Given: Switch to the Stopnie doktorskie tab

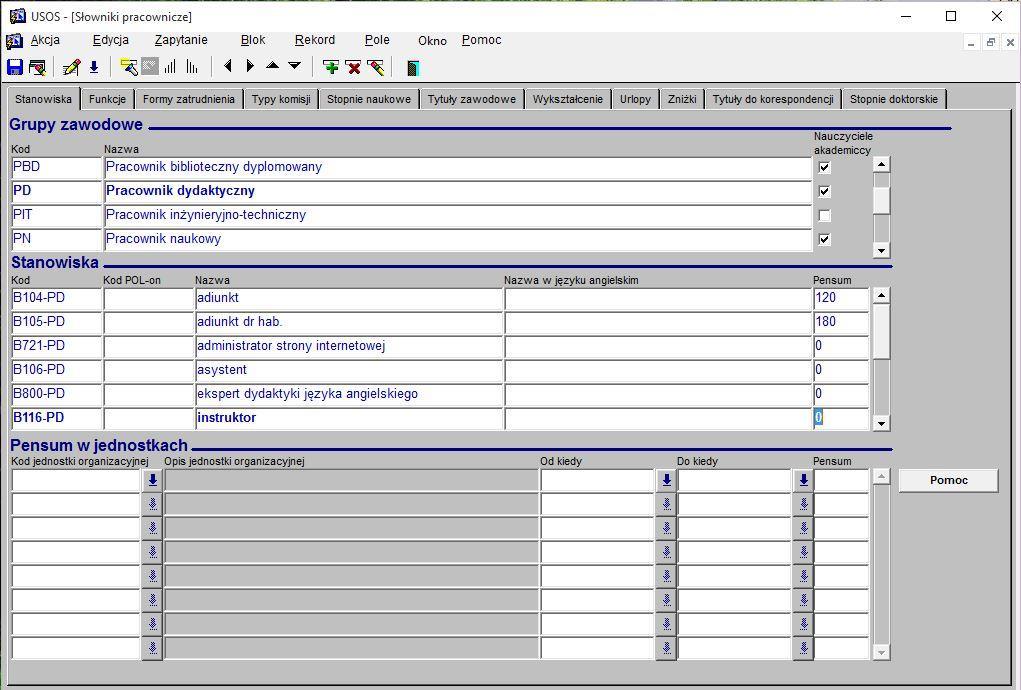Looking at the screenshot, I should click(x=894, y=99).
